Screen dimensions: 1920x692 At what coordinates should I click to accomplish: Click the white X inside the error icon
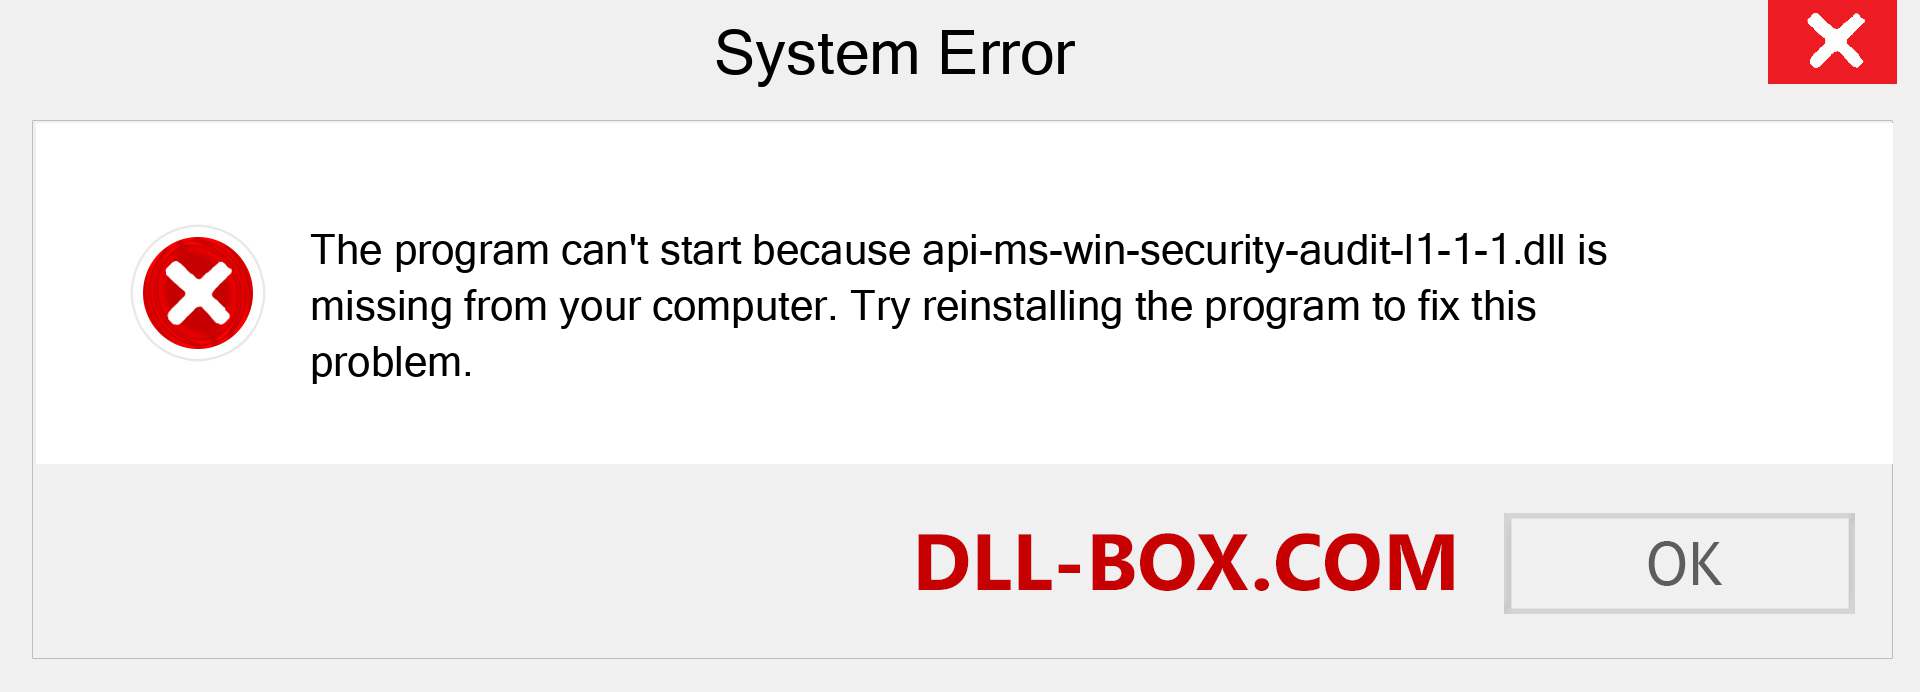click(x=198, y=293)
